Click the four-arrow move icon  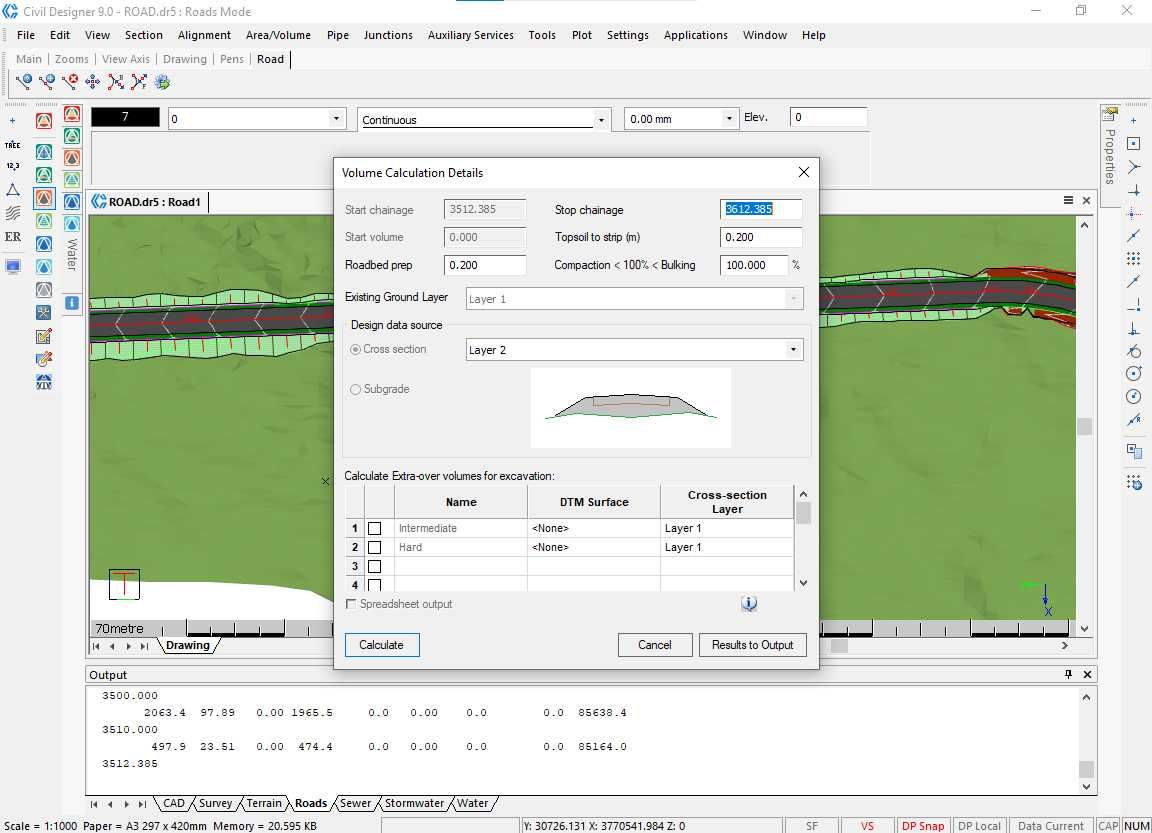tap(93, 82)
